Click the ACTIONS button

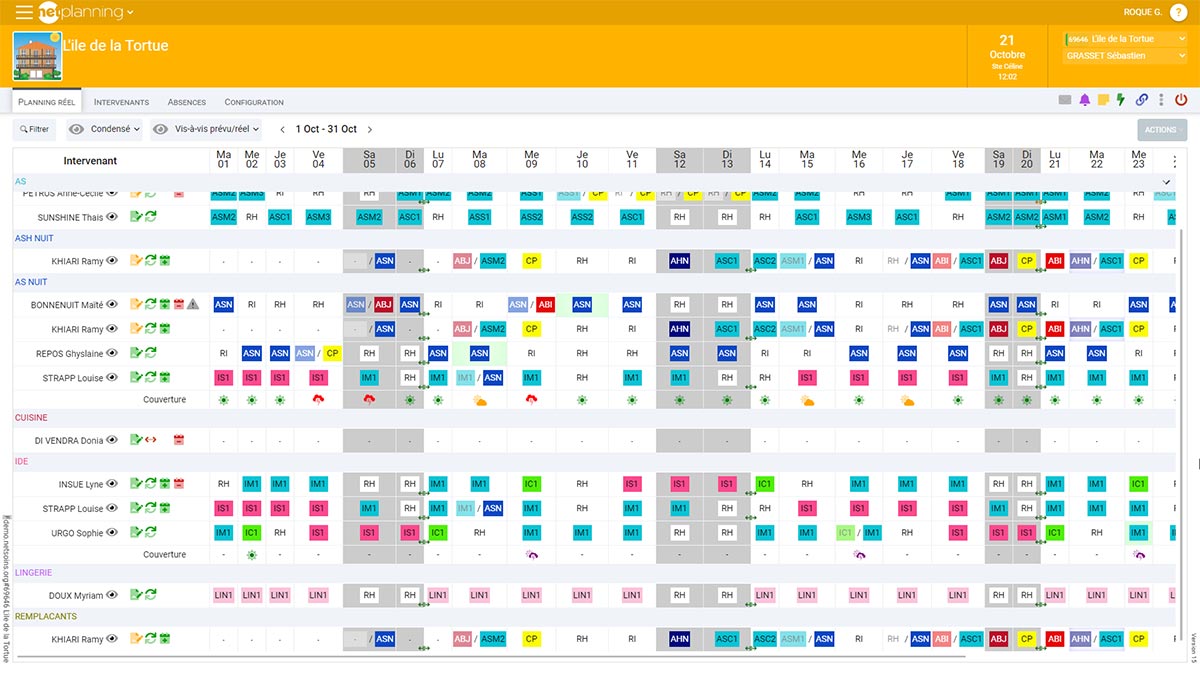click(1160, 128)
